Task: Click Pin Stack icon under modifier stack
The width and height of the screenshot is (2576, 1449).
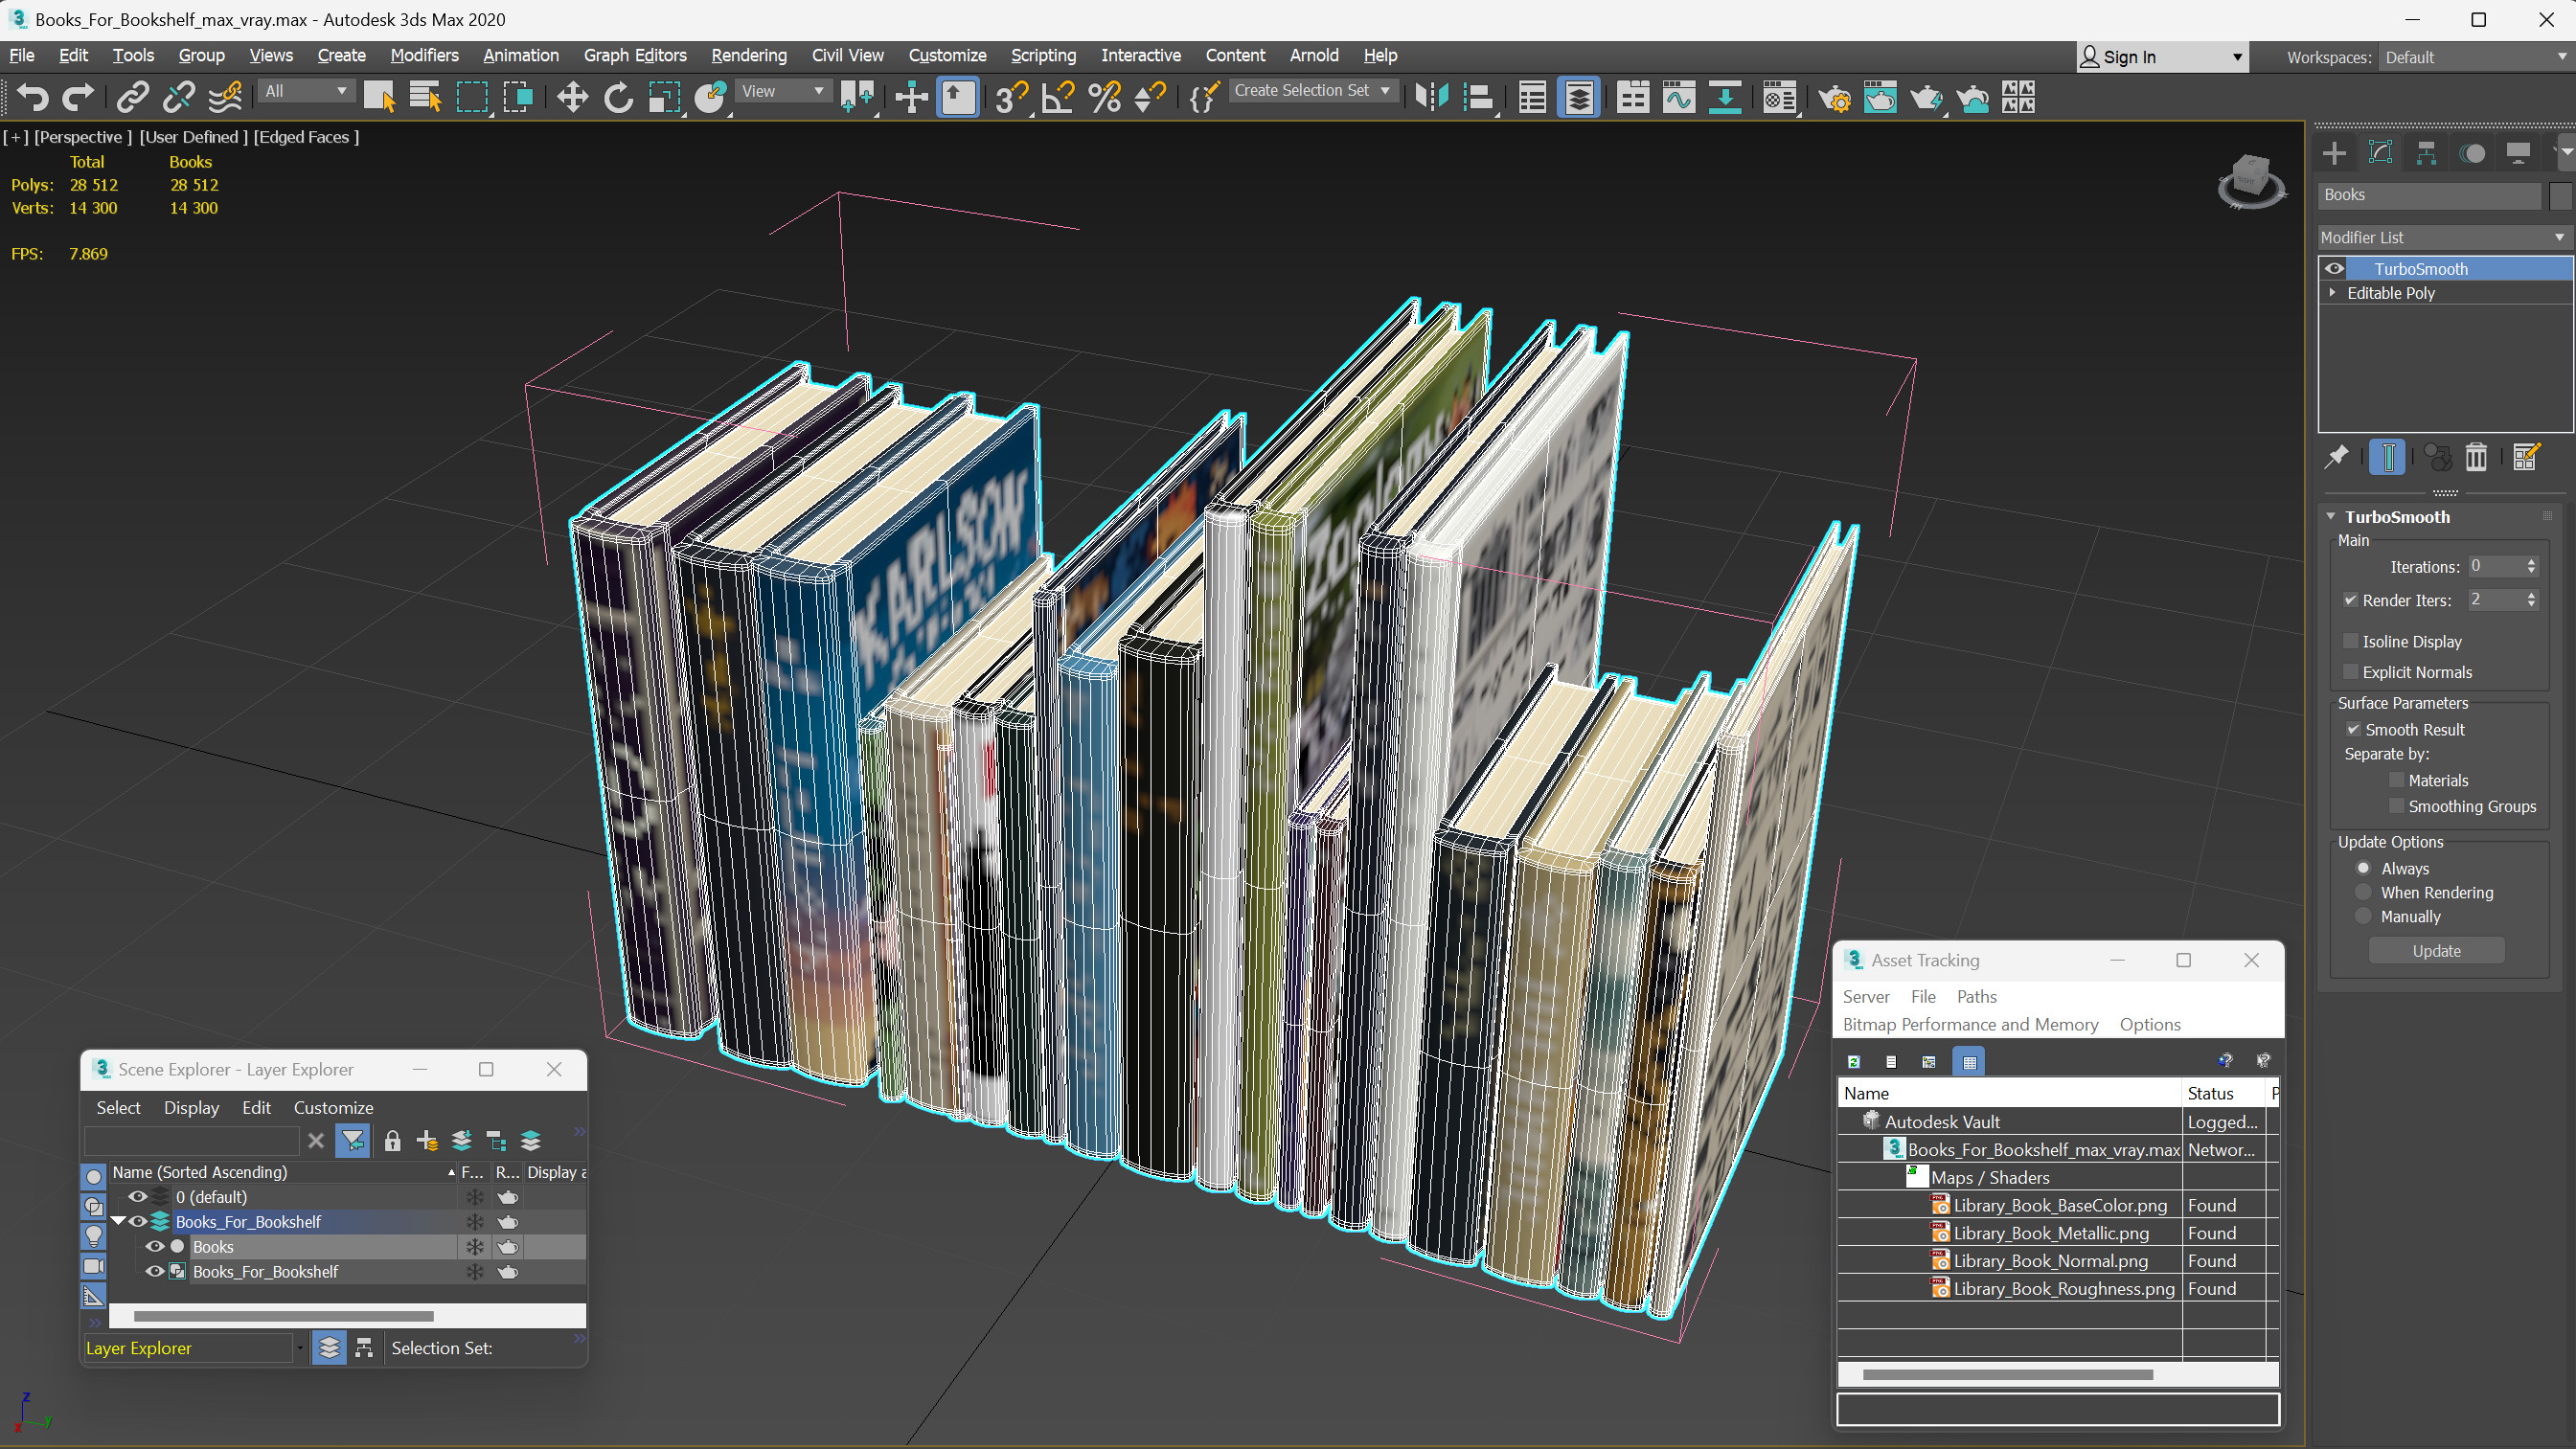Action: pyautogui.click(x=2336, y=457)
